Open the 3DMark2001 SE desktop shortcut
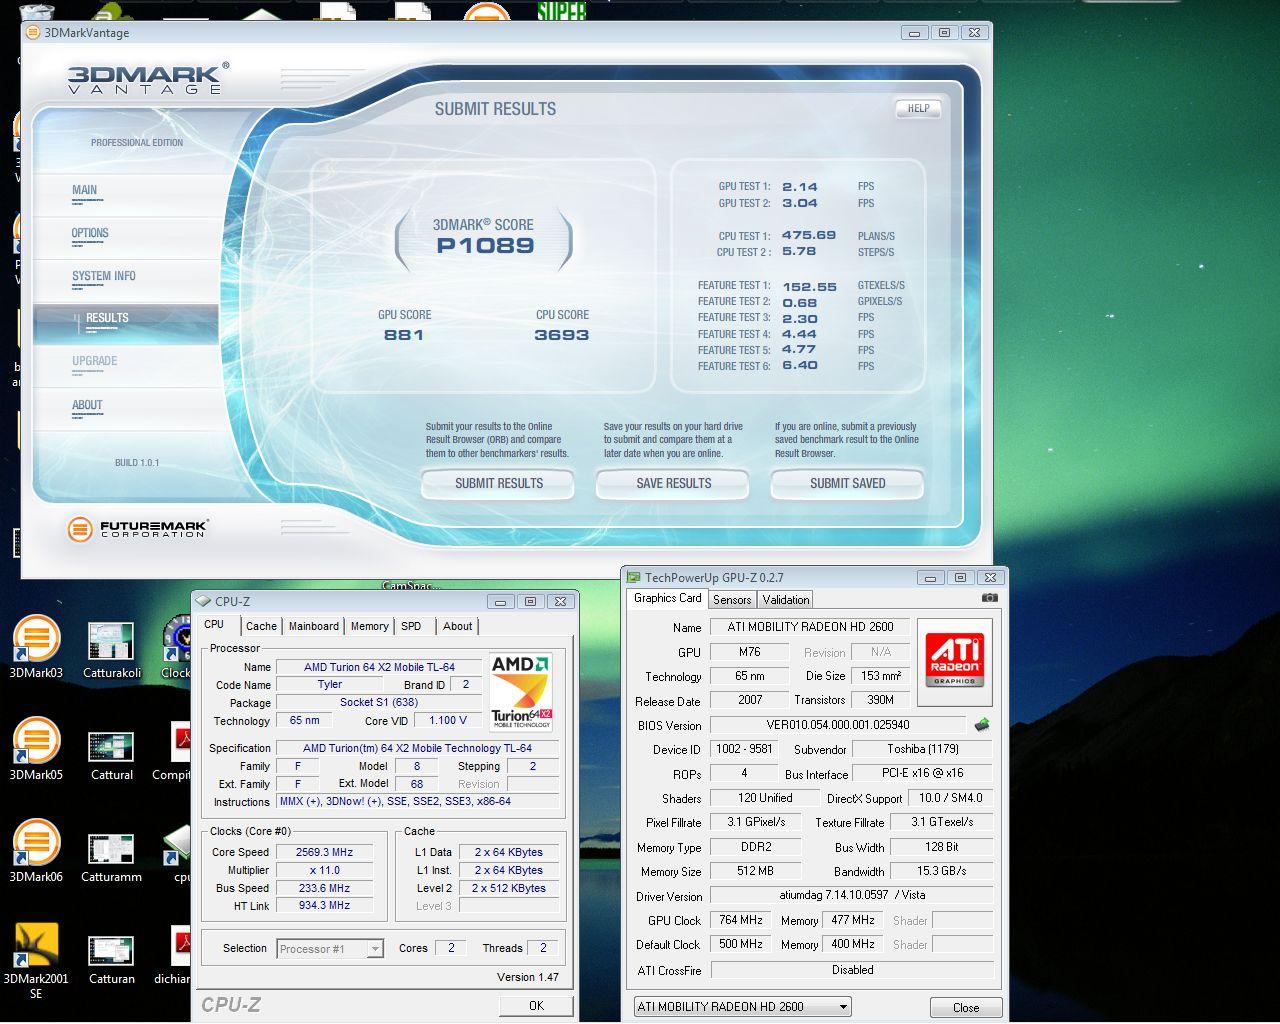 pyautogui.click(x=36, y=960)
